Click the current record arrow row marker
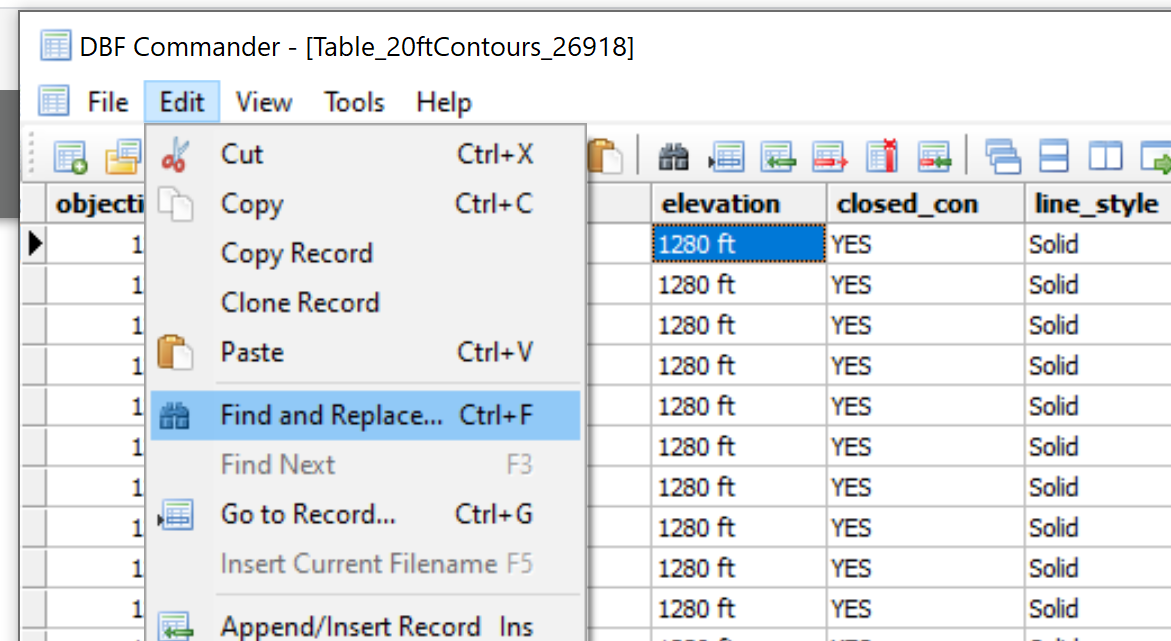 click(34, 244)
